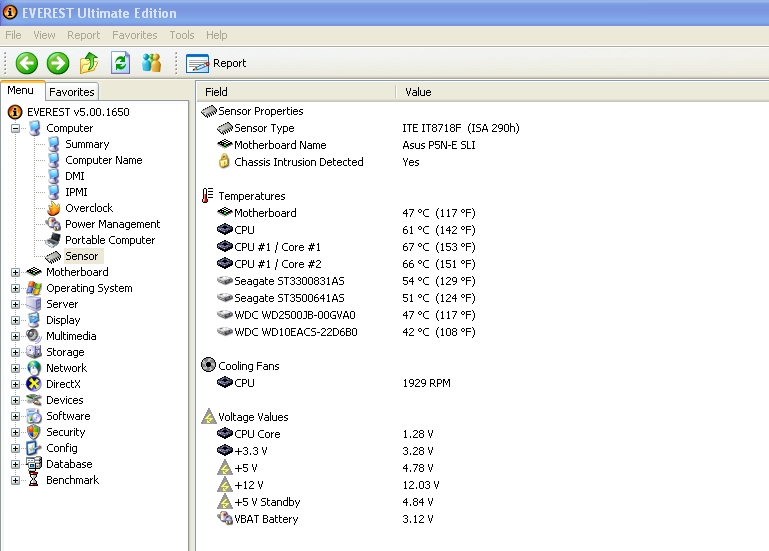Image resolution: width=769 pixels, height=551 pixels.
Task: Click the Field column header
Action: [296, 92]
